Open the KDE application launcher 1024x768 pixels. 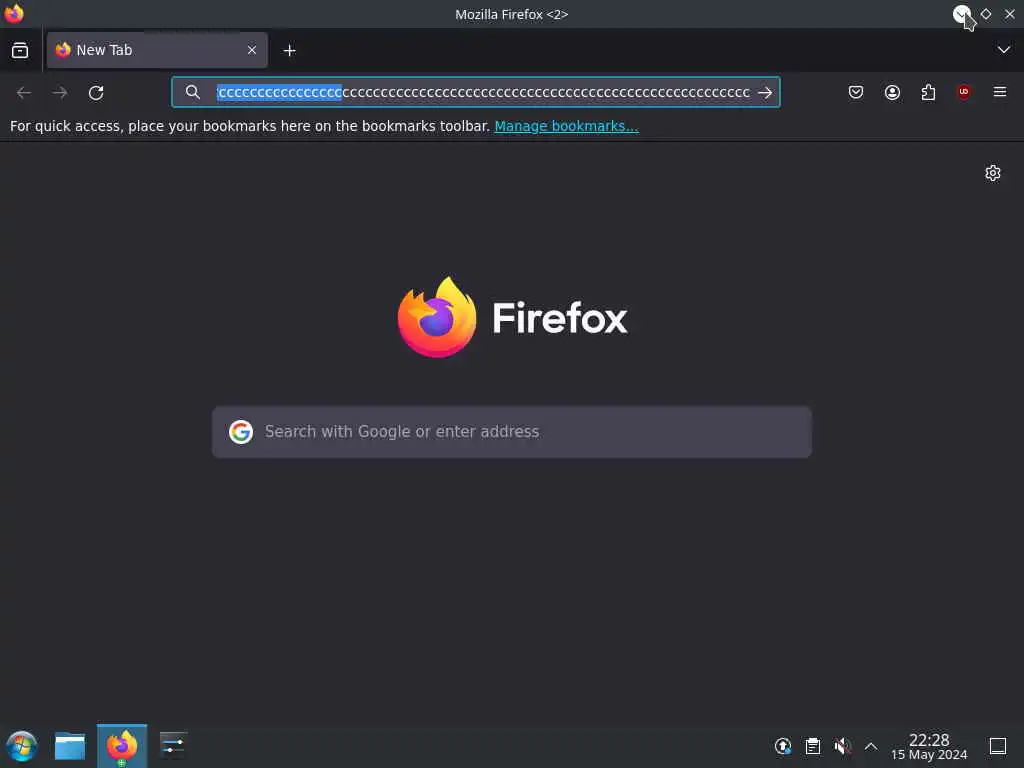point(22,746)
